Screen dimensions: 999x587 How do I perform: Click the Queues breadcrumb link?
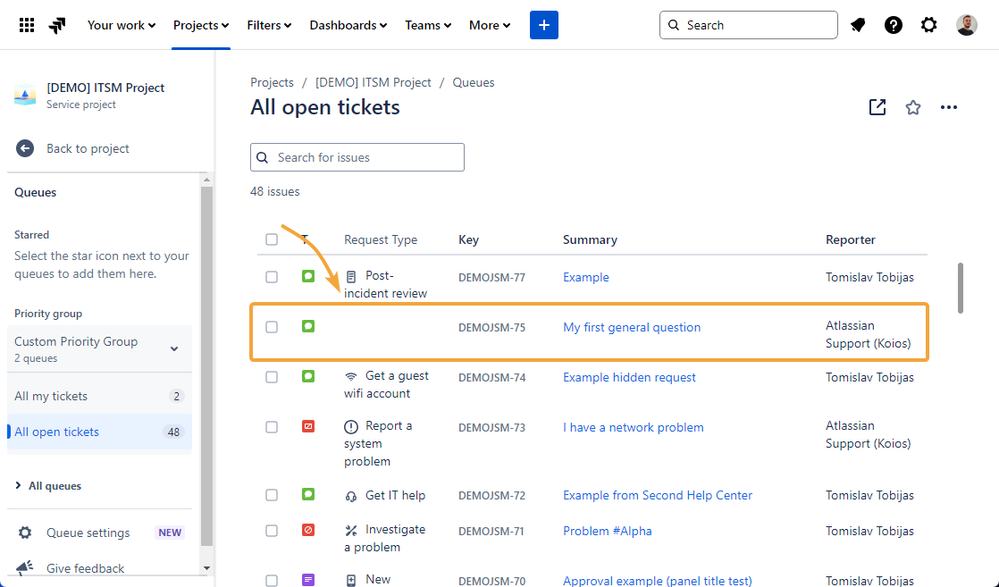point(473,82)
